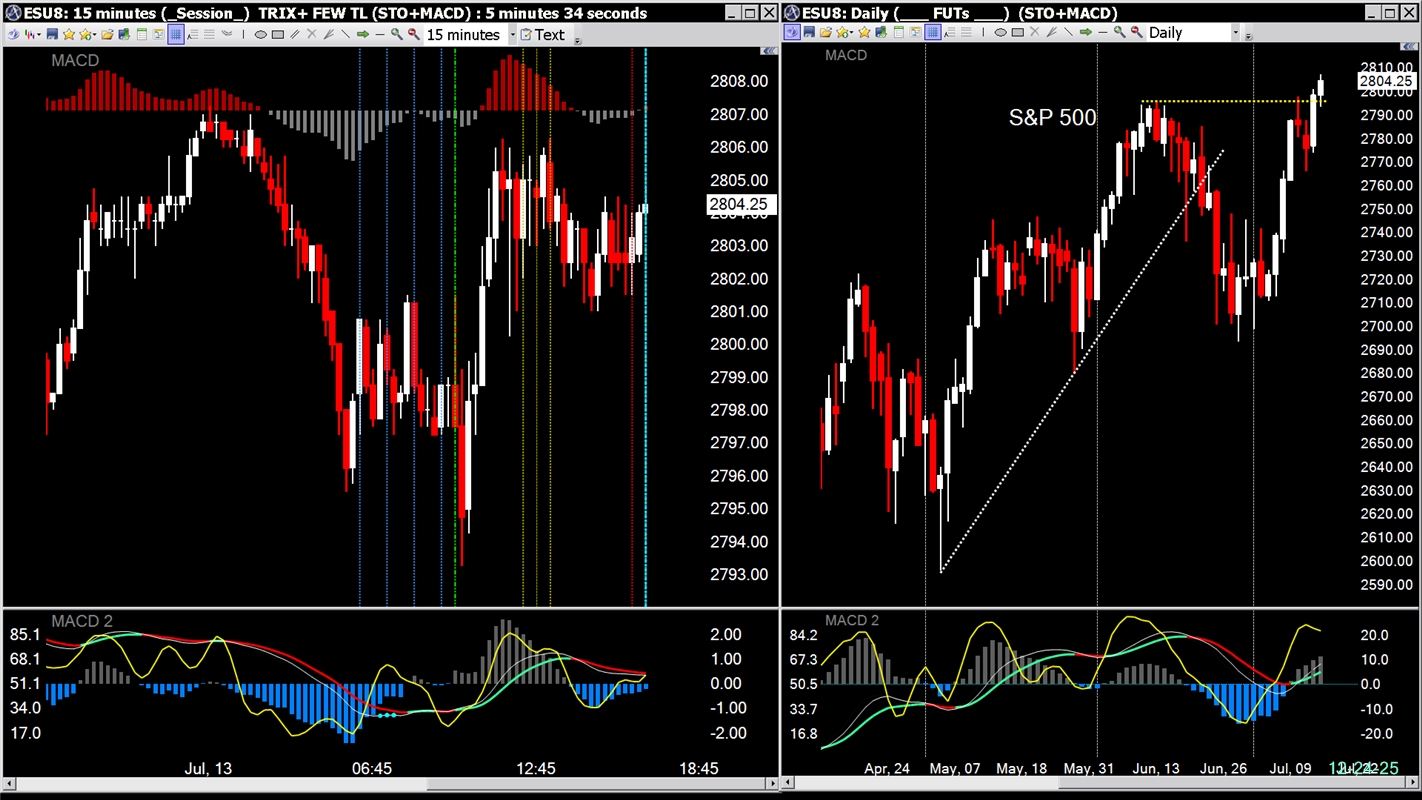Save the 15 minutes chart with the floppy disk icon
1422x800 pixels.
tap(52, 34)
